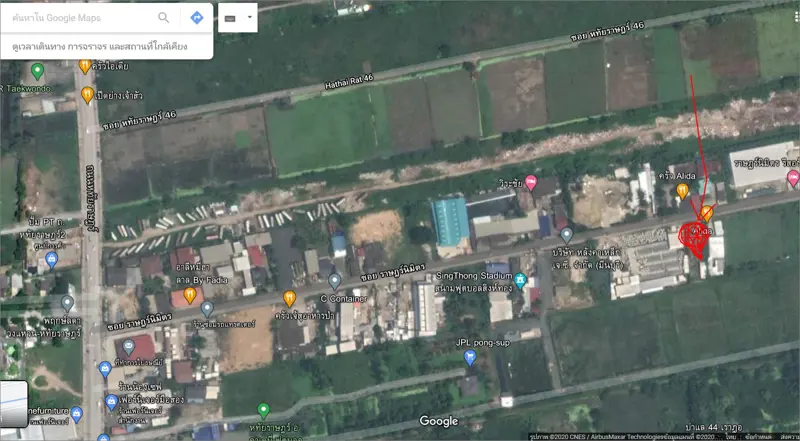Open the By Fadia restaurant pin
The width and height of the screenshot is (800, 441).
click(189, 295)
